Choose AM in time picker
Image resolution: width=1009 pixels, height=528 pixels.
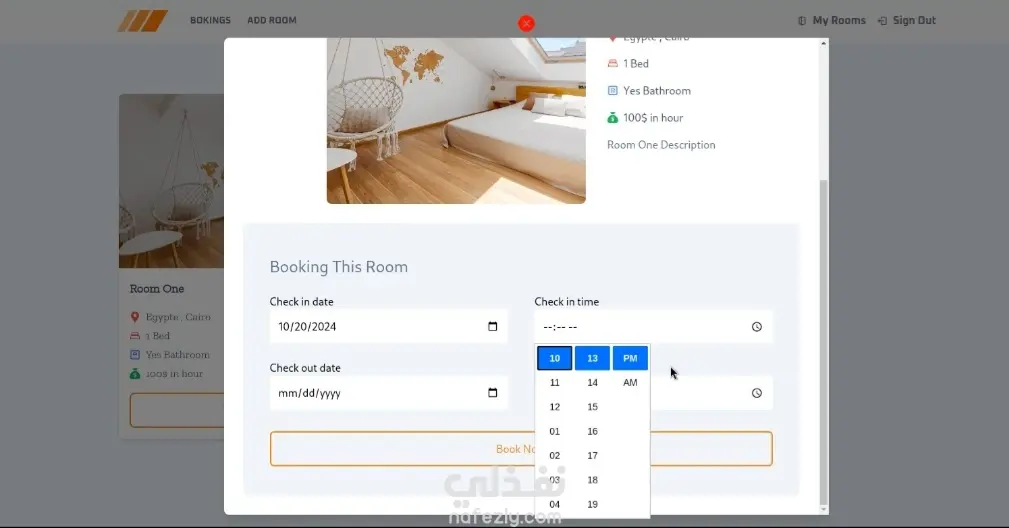[x=630, y=383]
